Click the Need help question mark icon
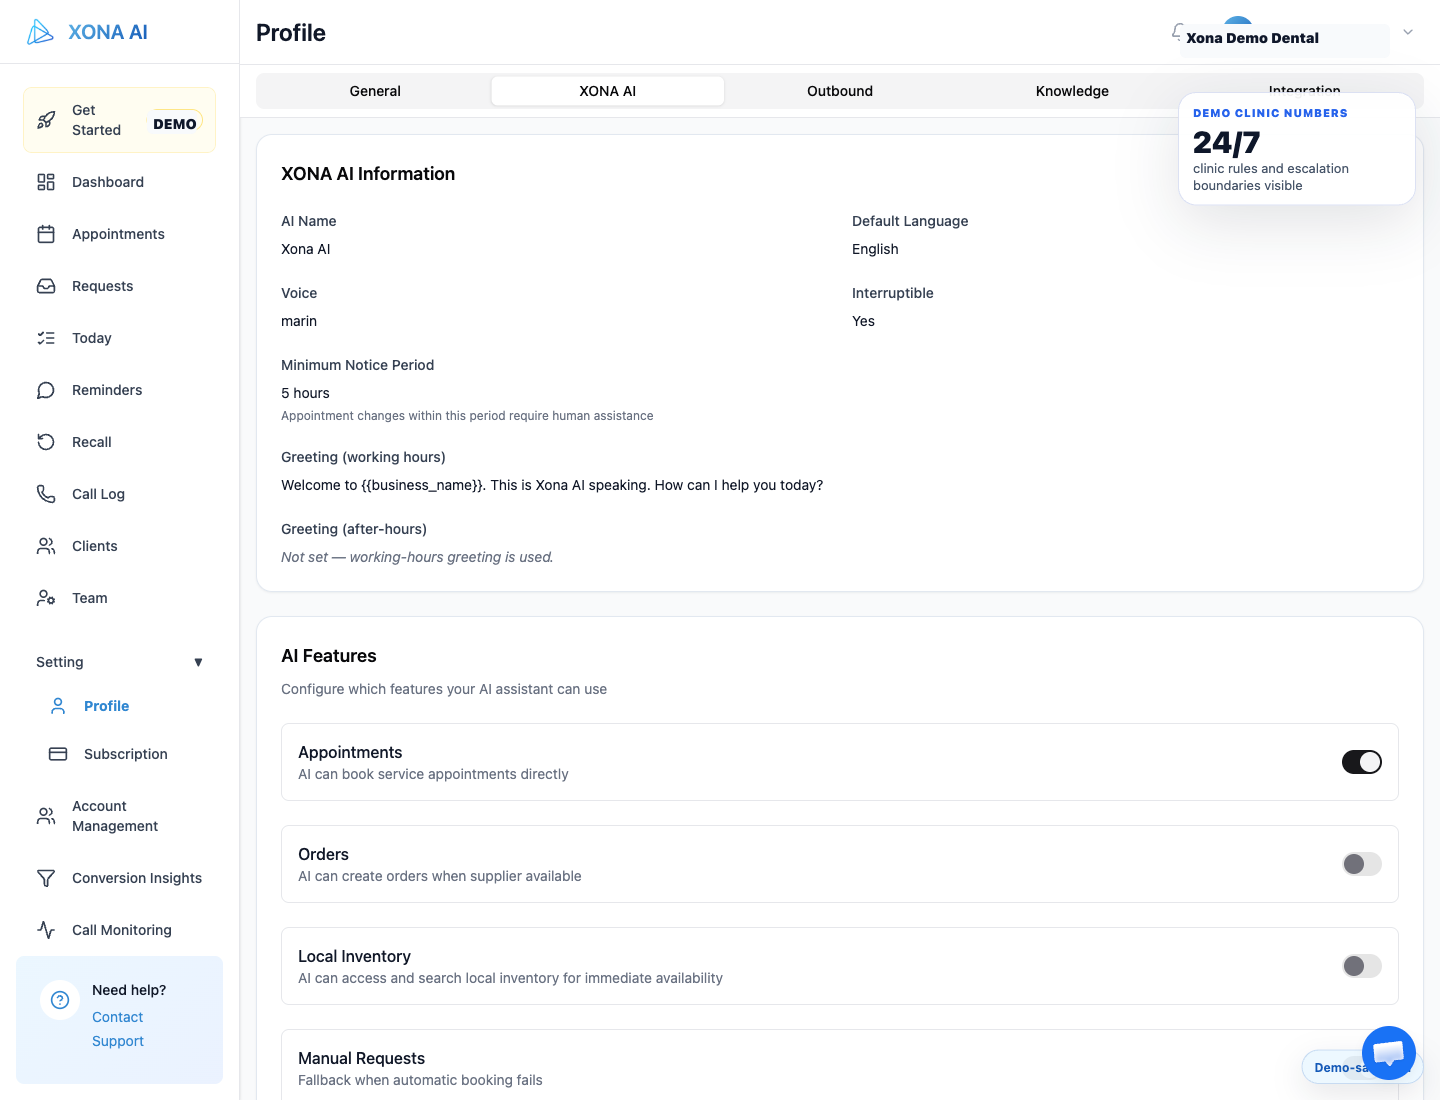This screenshot has width=1440, height=1100. coord(60,1000)
